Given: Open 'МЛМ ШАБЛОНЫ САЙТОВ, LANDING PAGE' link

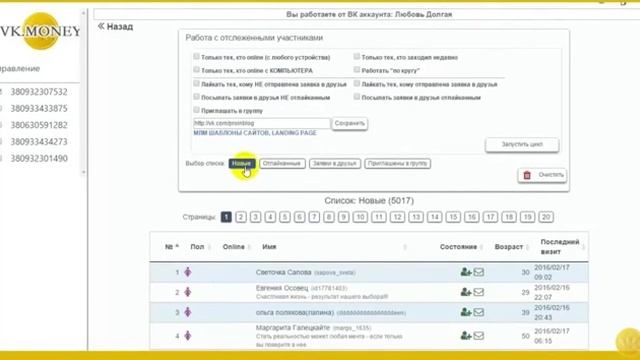Looking at the screenshot, I should (255, 133).
